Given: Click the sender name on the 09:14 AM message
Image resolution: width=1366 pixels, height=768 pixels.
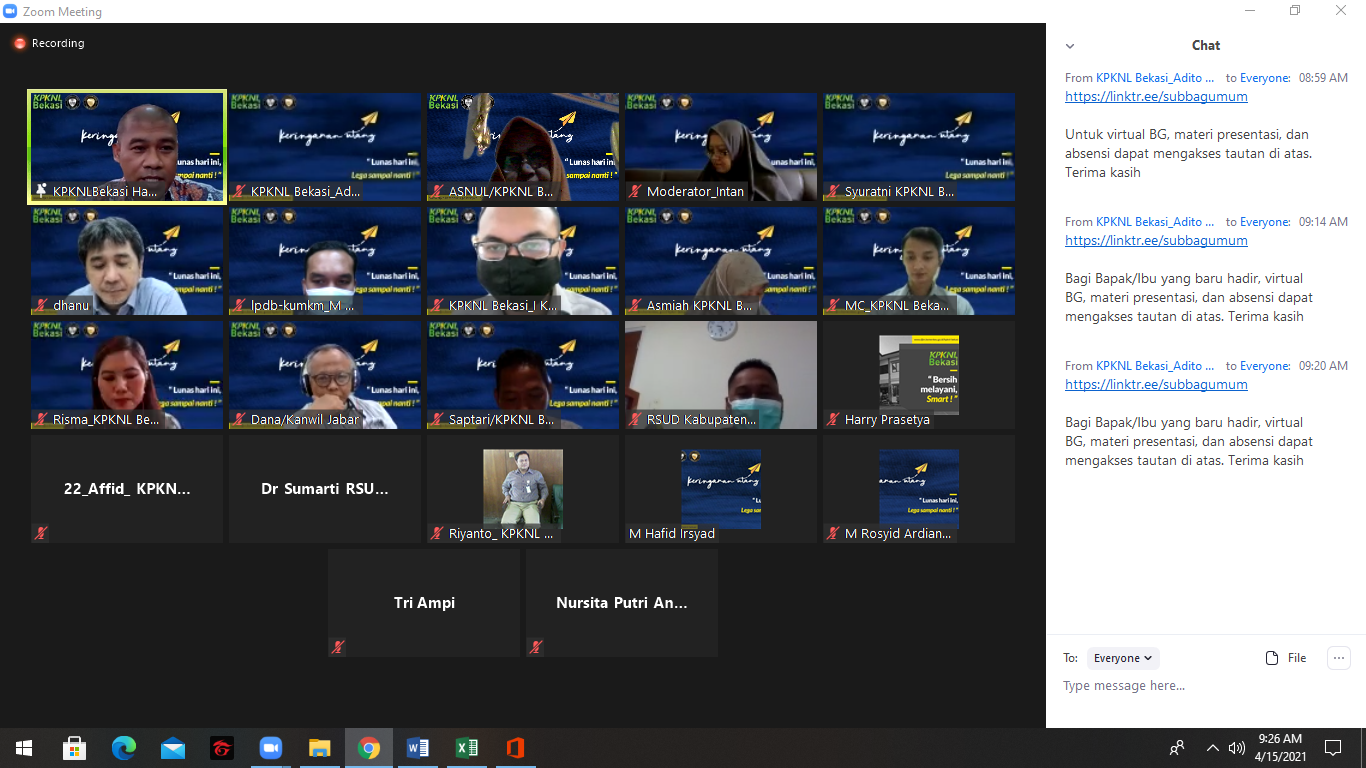Looking at the screenshot, I should pos(1155,222).
